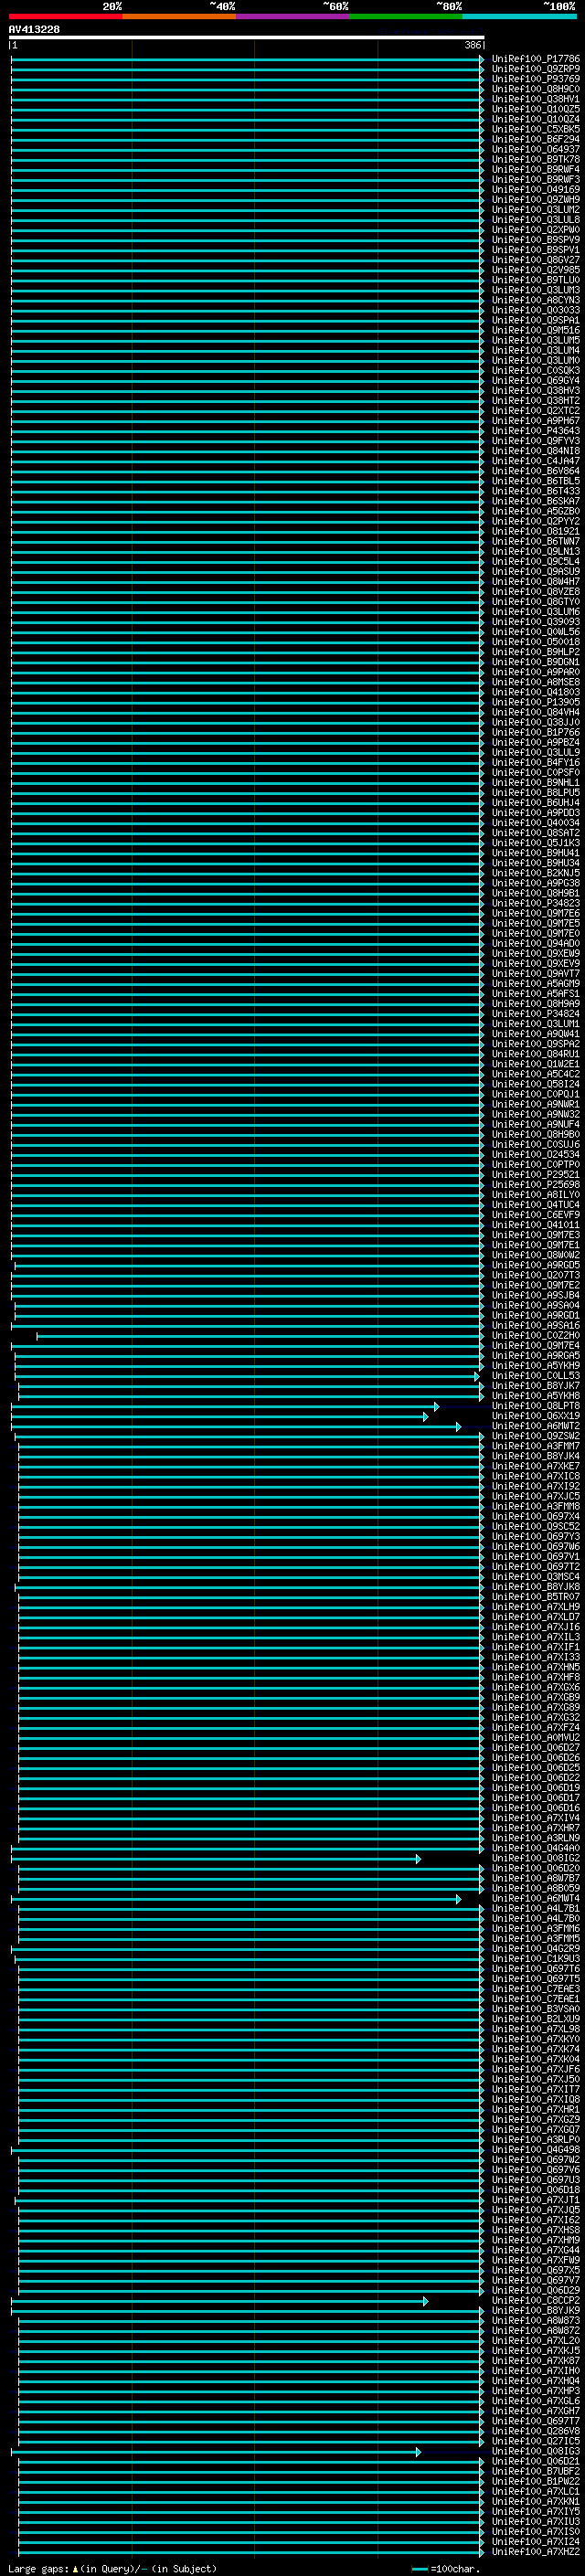Viewport: 585px width, 2576px height.
Task: Select hit label UniRef100_A7XL20
Action: [x=535, y=2340]
